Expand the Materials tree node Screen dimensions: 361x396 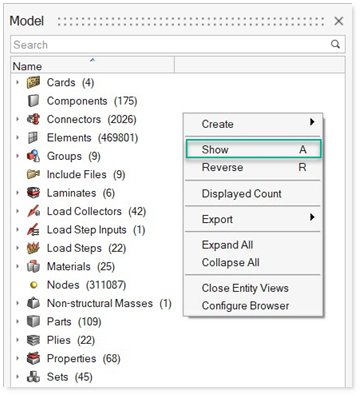18,266
